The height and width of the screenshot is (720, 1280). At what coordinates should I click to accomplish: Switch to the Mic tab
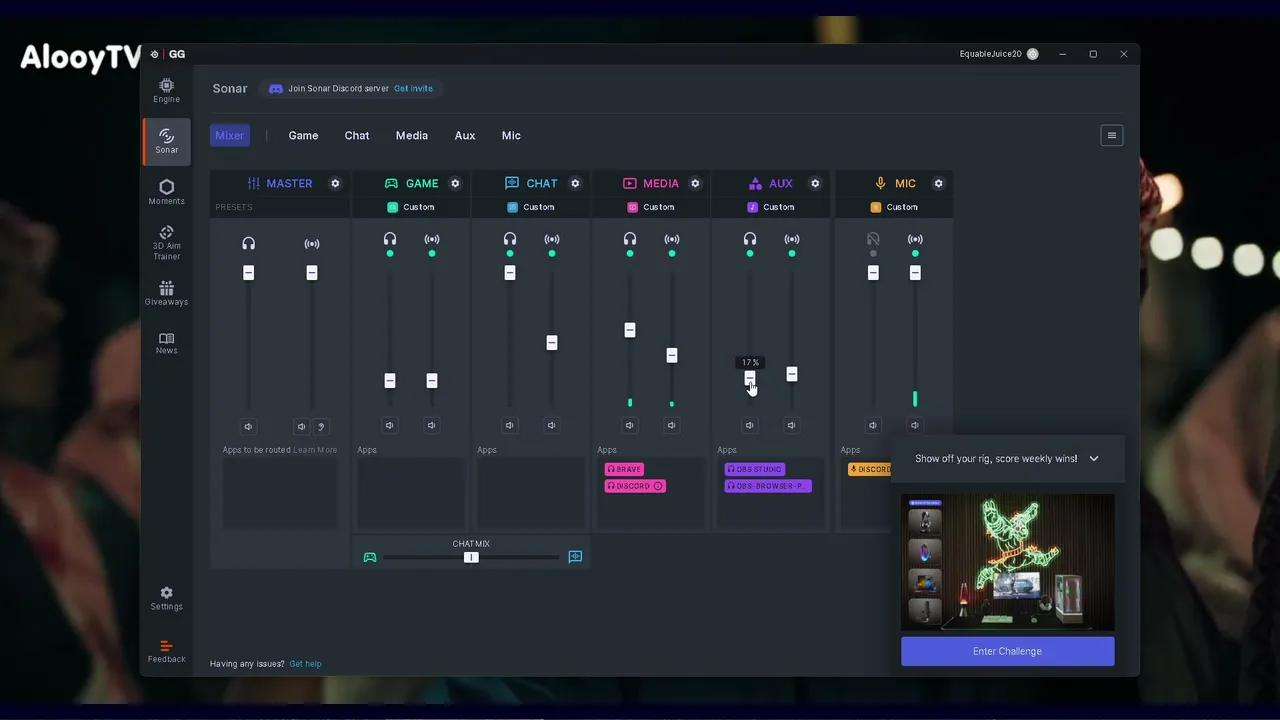tap(511, 135)
